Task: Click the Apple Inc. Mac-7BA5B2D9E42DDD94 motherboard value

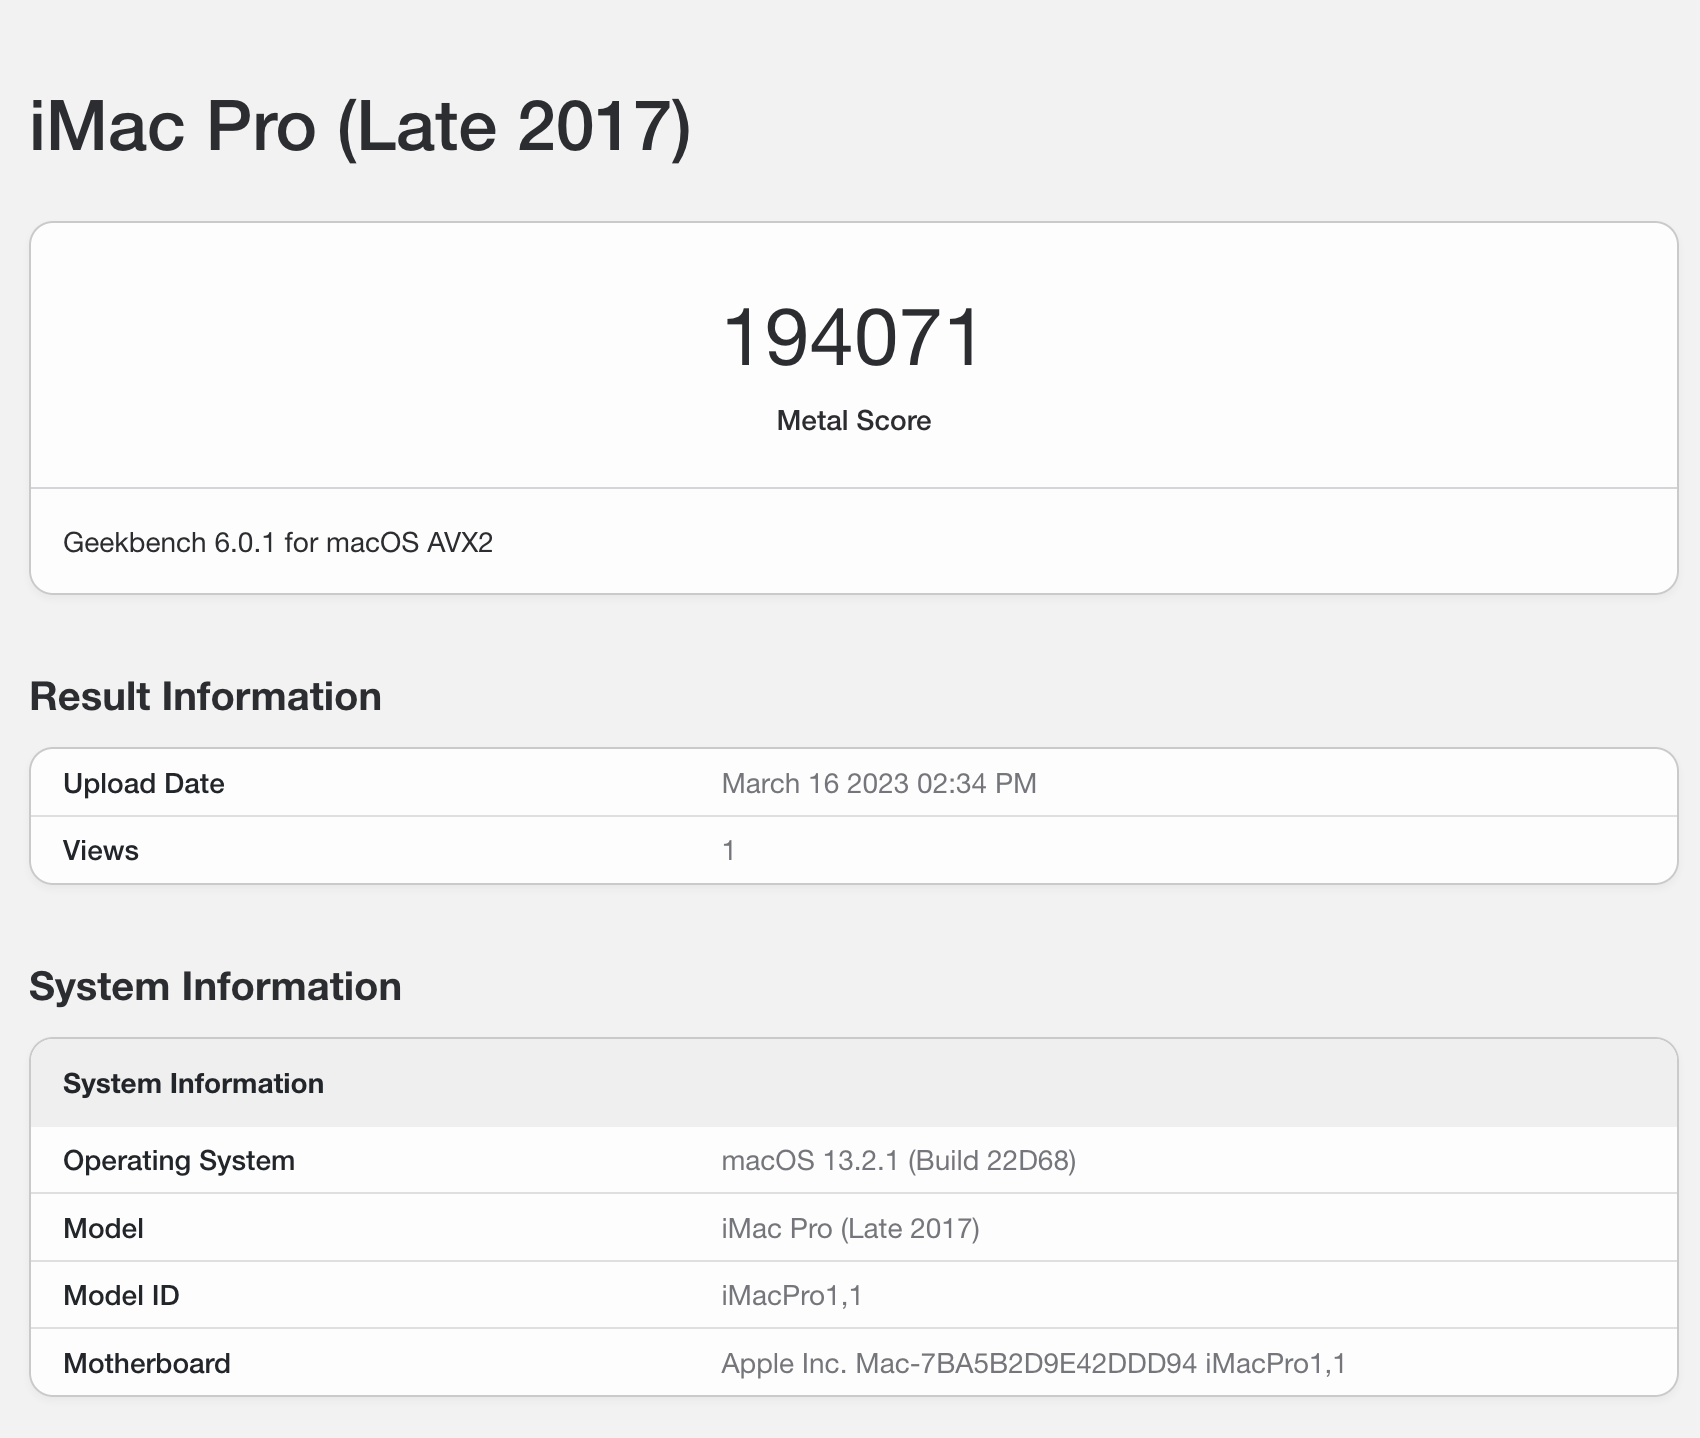Action: coord(1033,1364)
